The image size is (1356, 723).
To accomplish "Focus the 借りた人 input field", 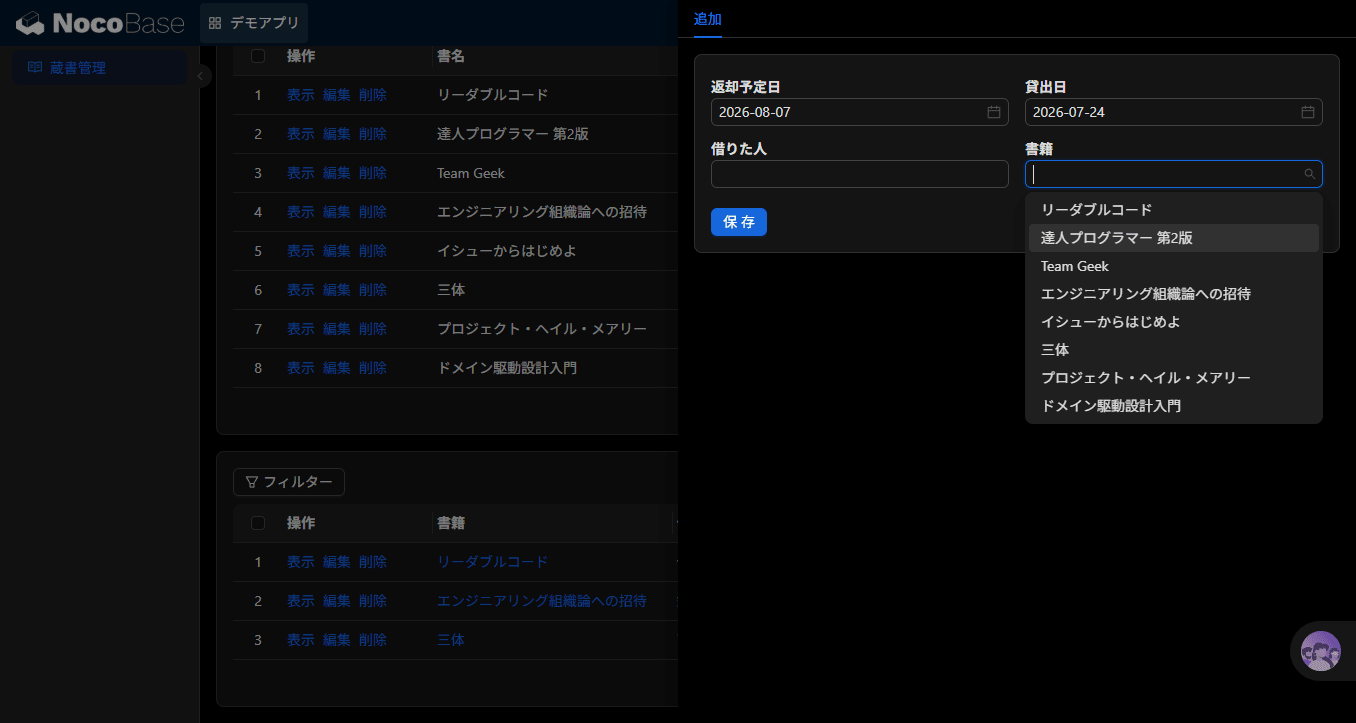I will coord(860,174).
